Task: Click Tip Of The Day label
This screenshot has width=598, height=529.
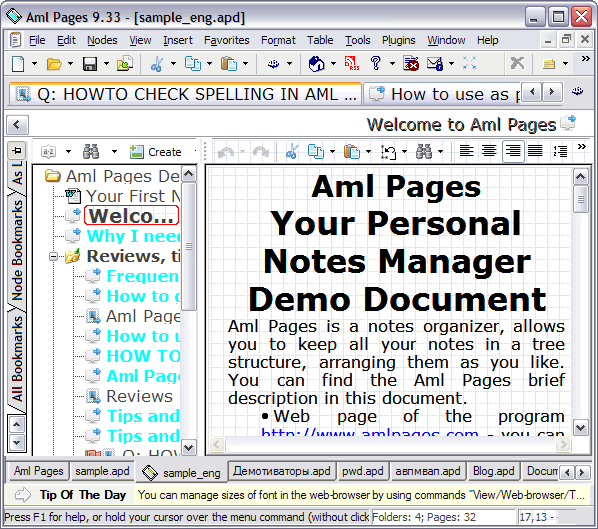Action: click(83, 495)
